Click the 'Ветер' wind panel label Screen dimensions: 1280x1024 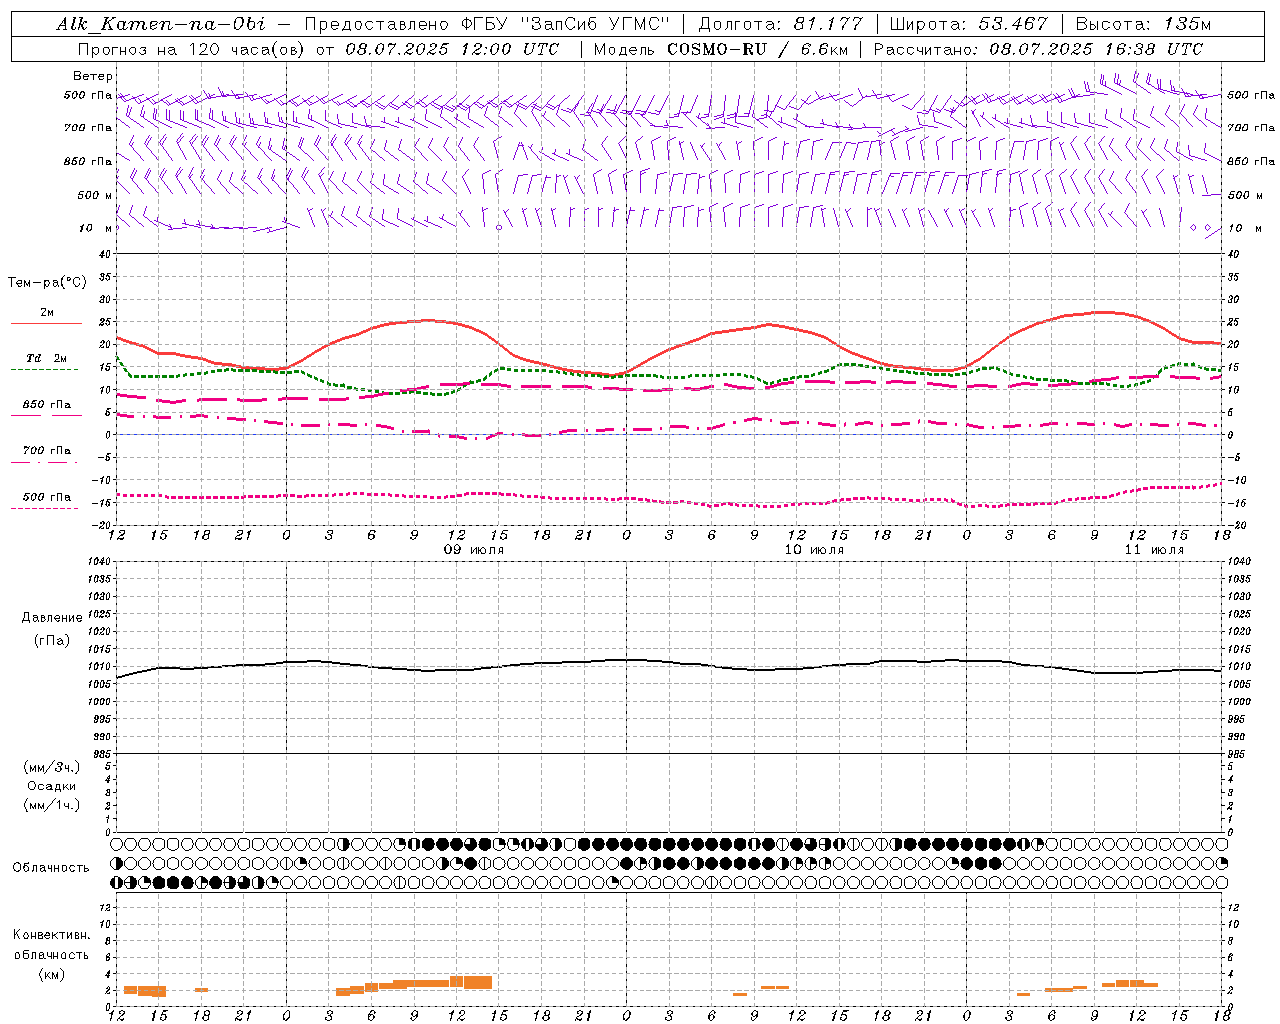pyautogui.click(x=93, y=76)
